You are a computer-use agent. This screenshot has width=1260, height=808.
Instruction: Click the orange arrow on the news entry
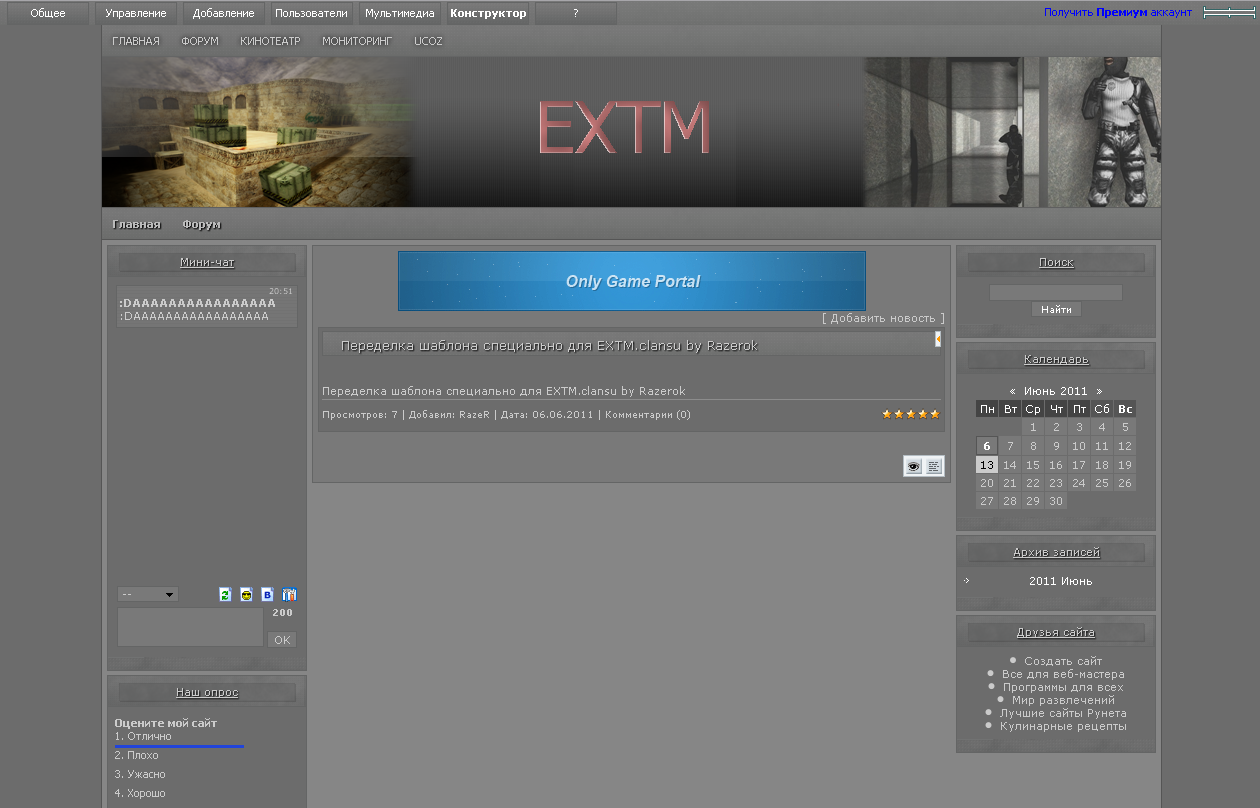[x=938, y=339]
